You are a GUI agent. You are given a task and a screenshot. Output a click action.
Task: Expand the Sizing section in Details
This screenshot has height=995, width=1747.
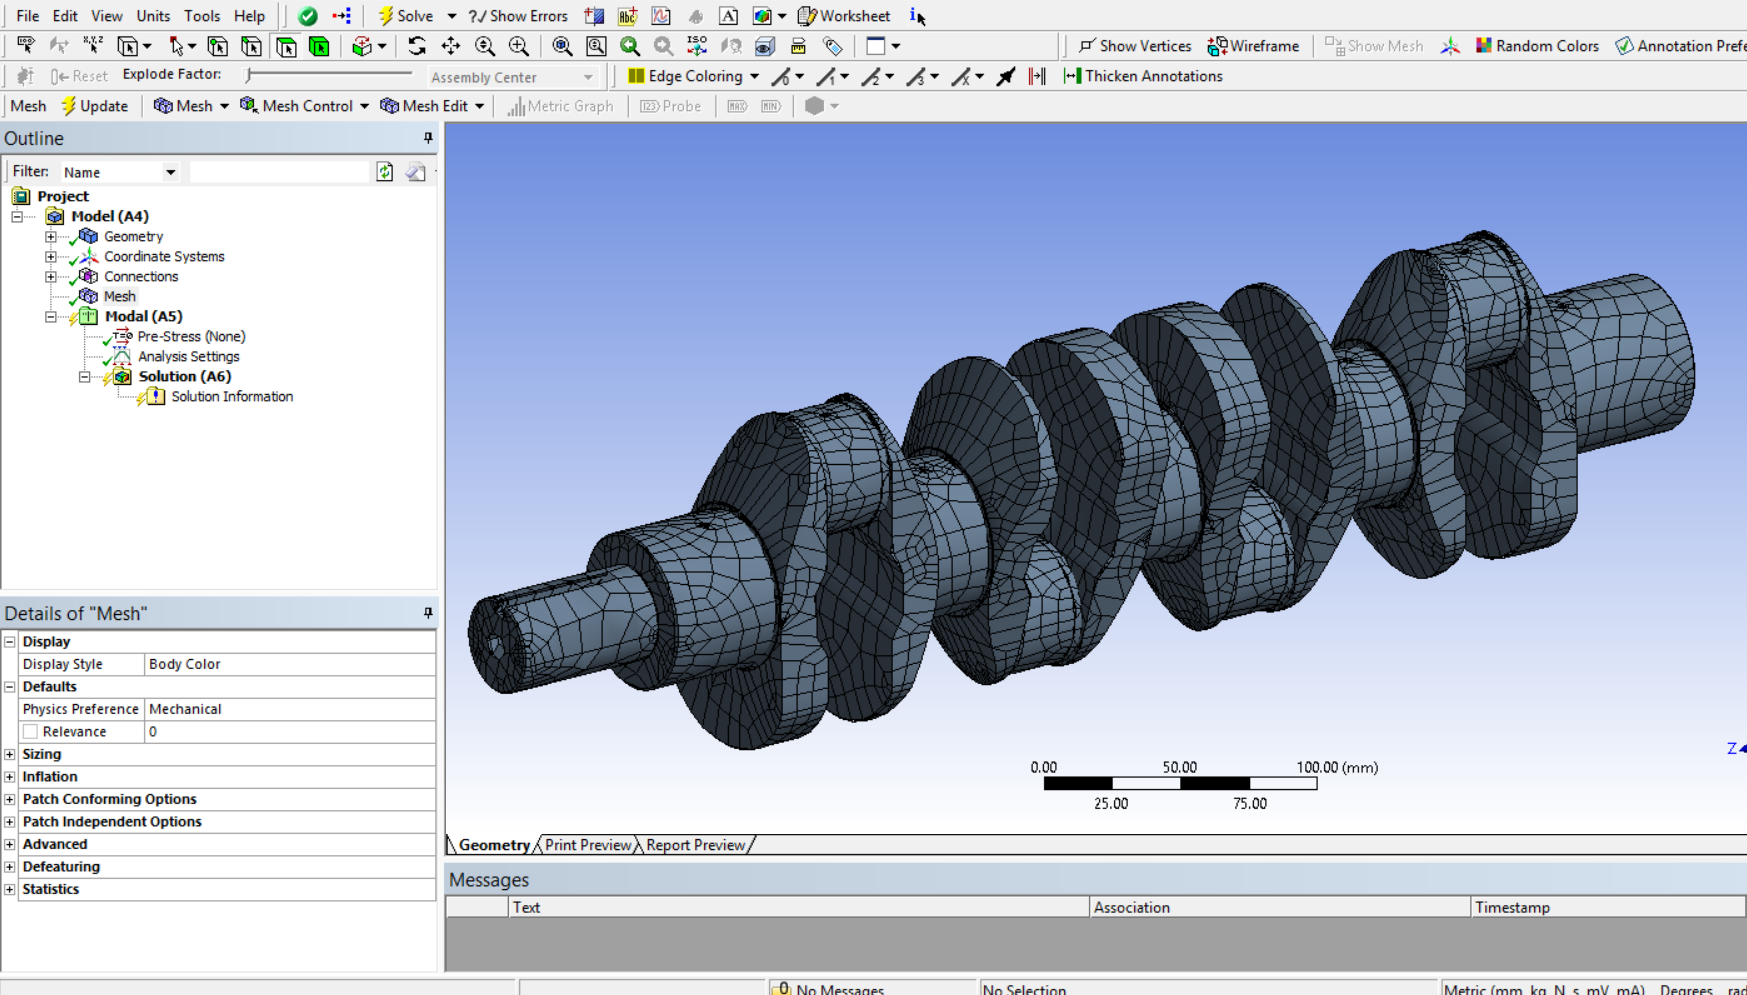10,754
